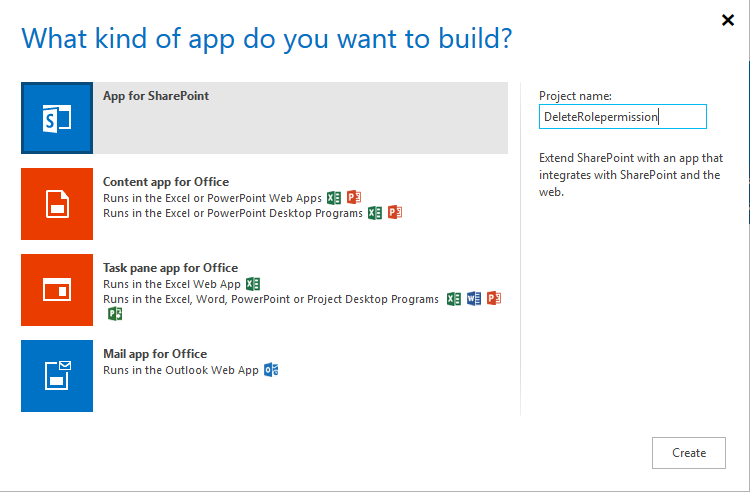Click into the Project name field
This screenshot has height=492, width=750.
622,117
